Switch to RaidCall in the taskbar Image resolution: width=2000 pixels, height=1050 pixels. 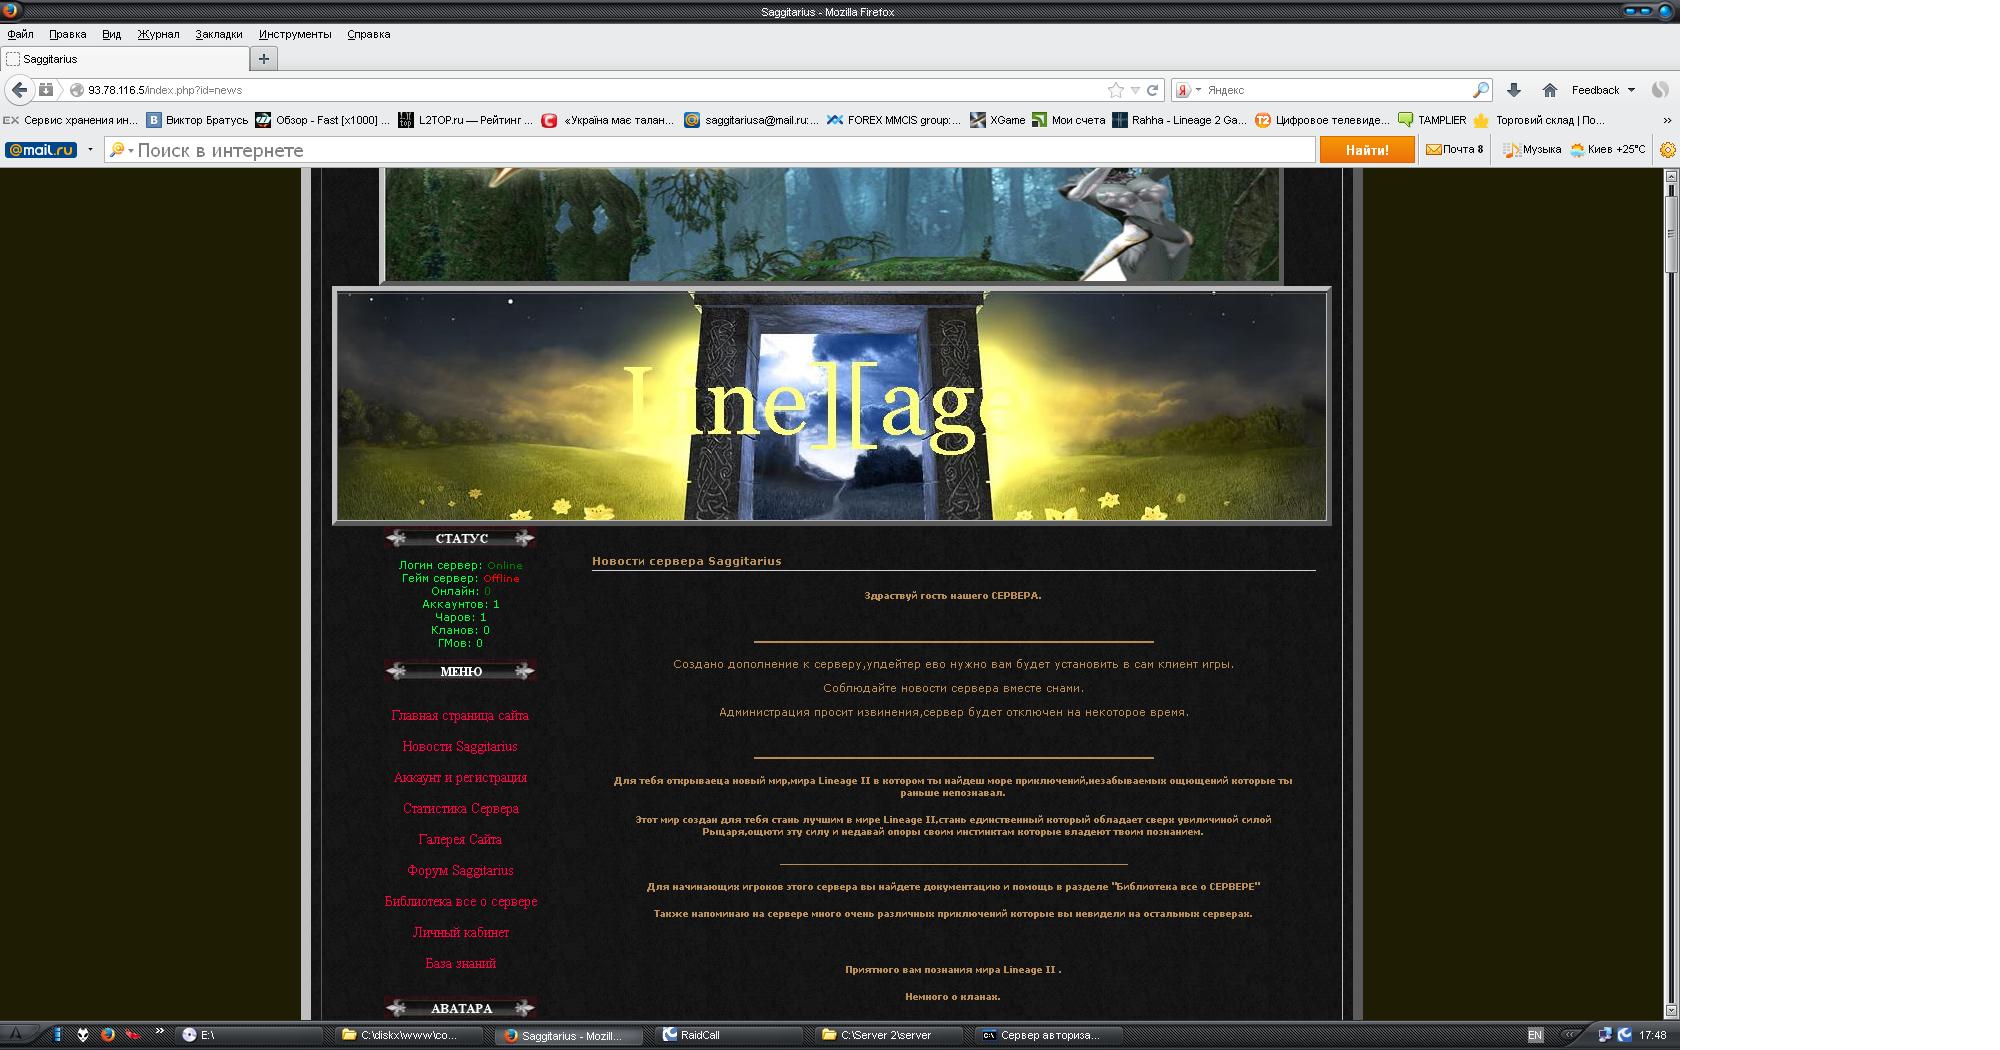(x=730, y=1035)
